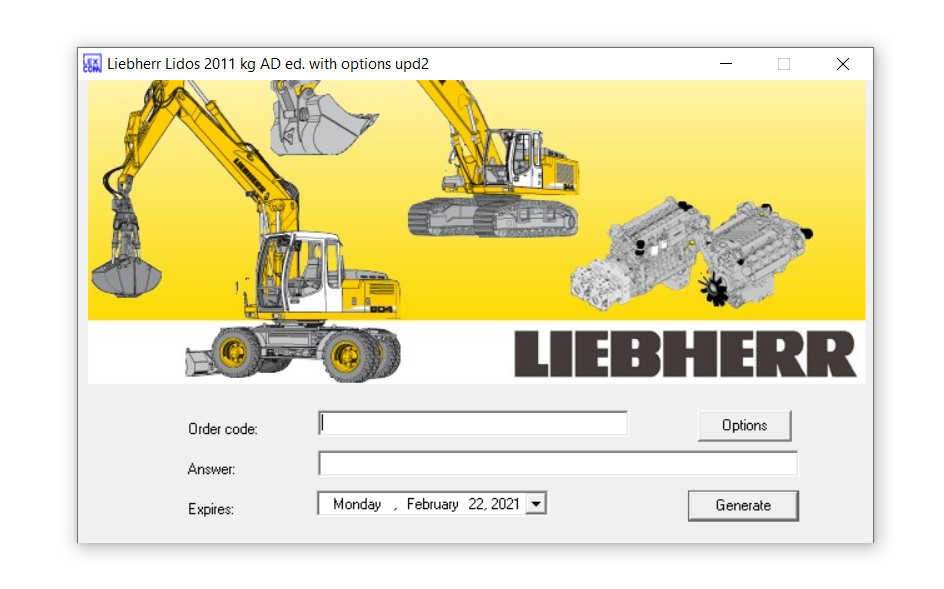
Task: Minimize the Liebherr Lidos window
Action: tap(726, 64)
